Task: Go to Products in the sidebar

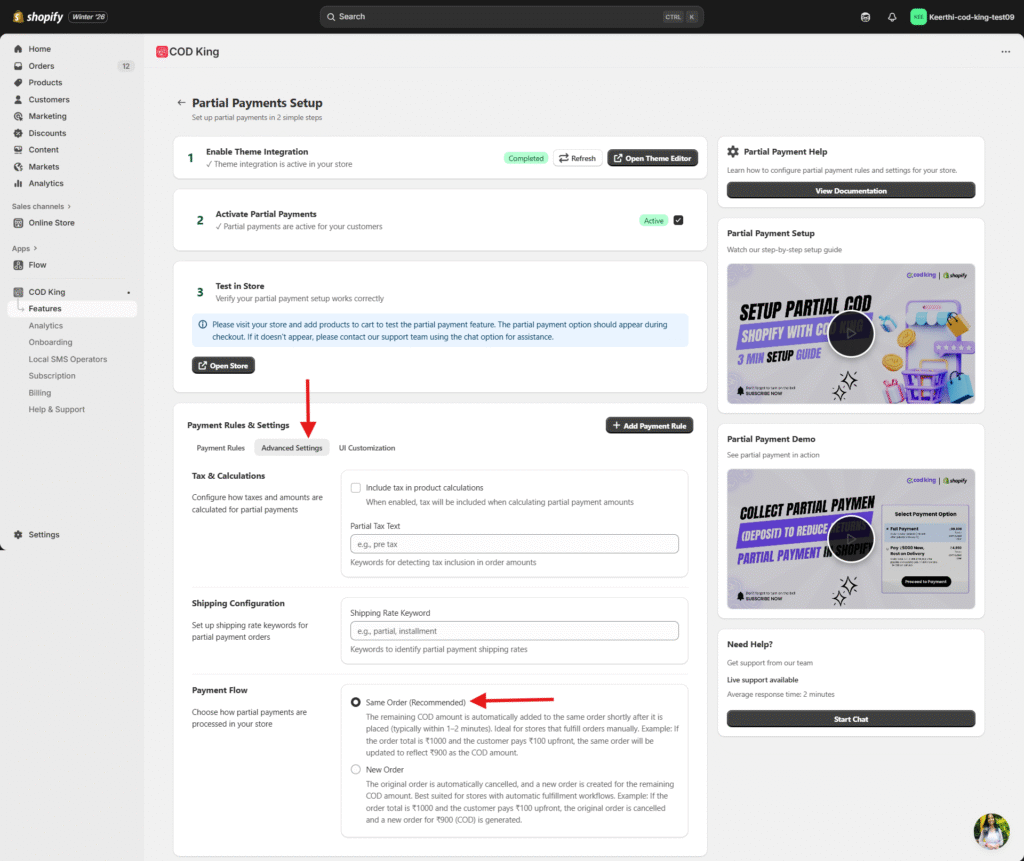Action: (45, 83)
